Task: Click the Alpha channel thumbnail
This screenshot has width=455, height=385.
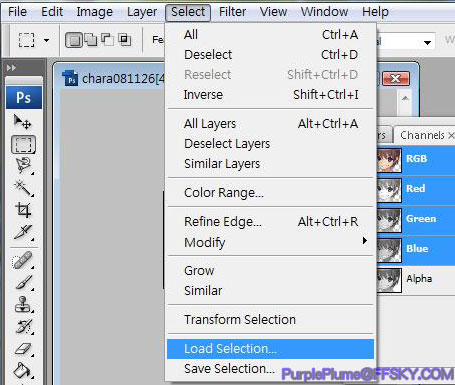Action: click(x=389, y=280)
